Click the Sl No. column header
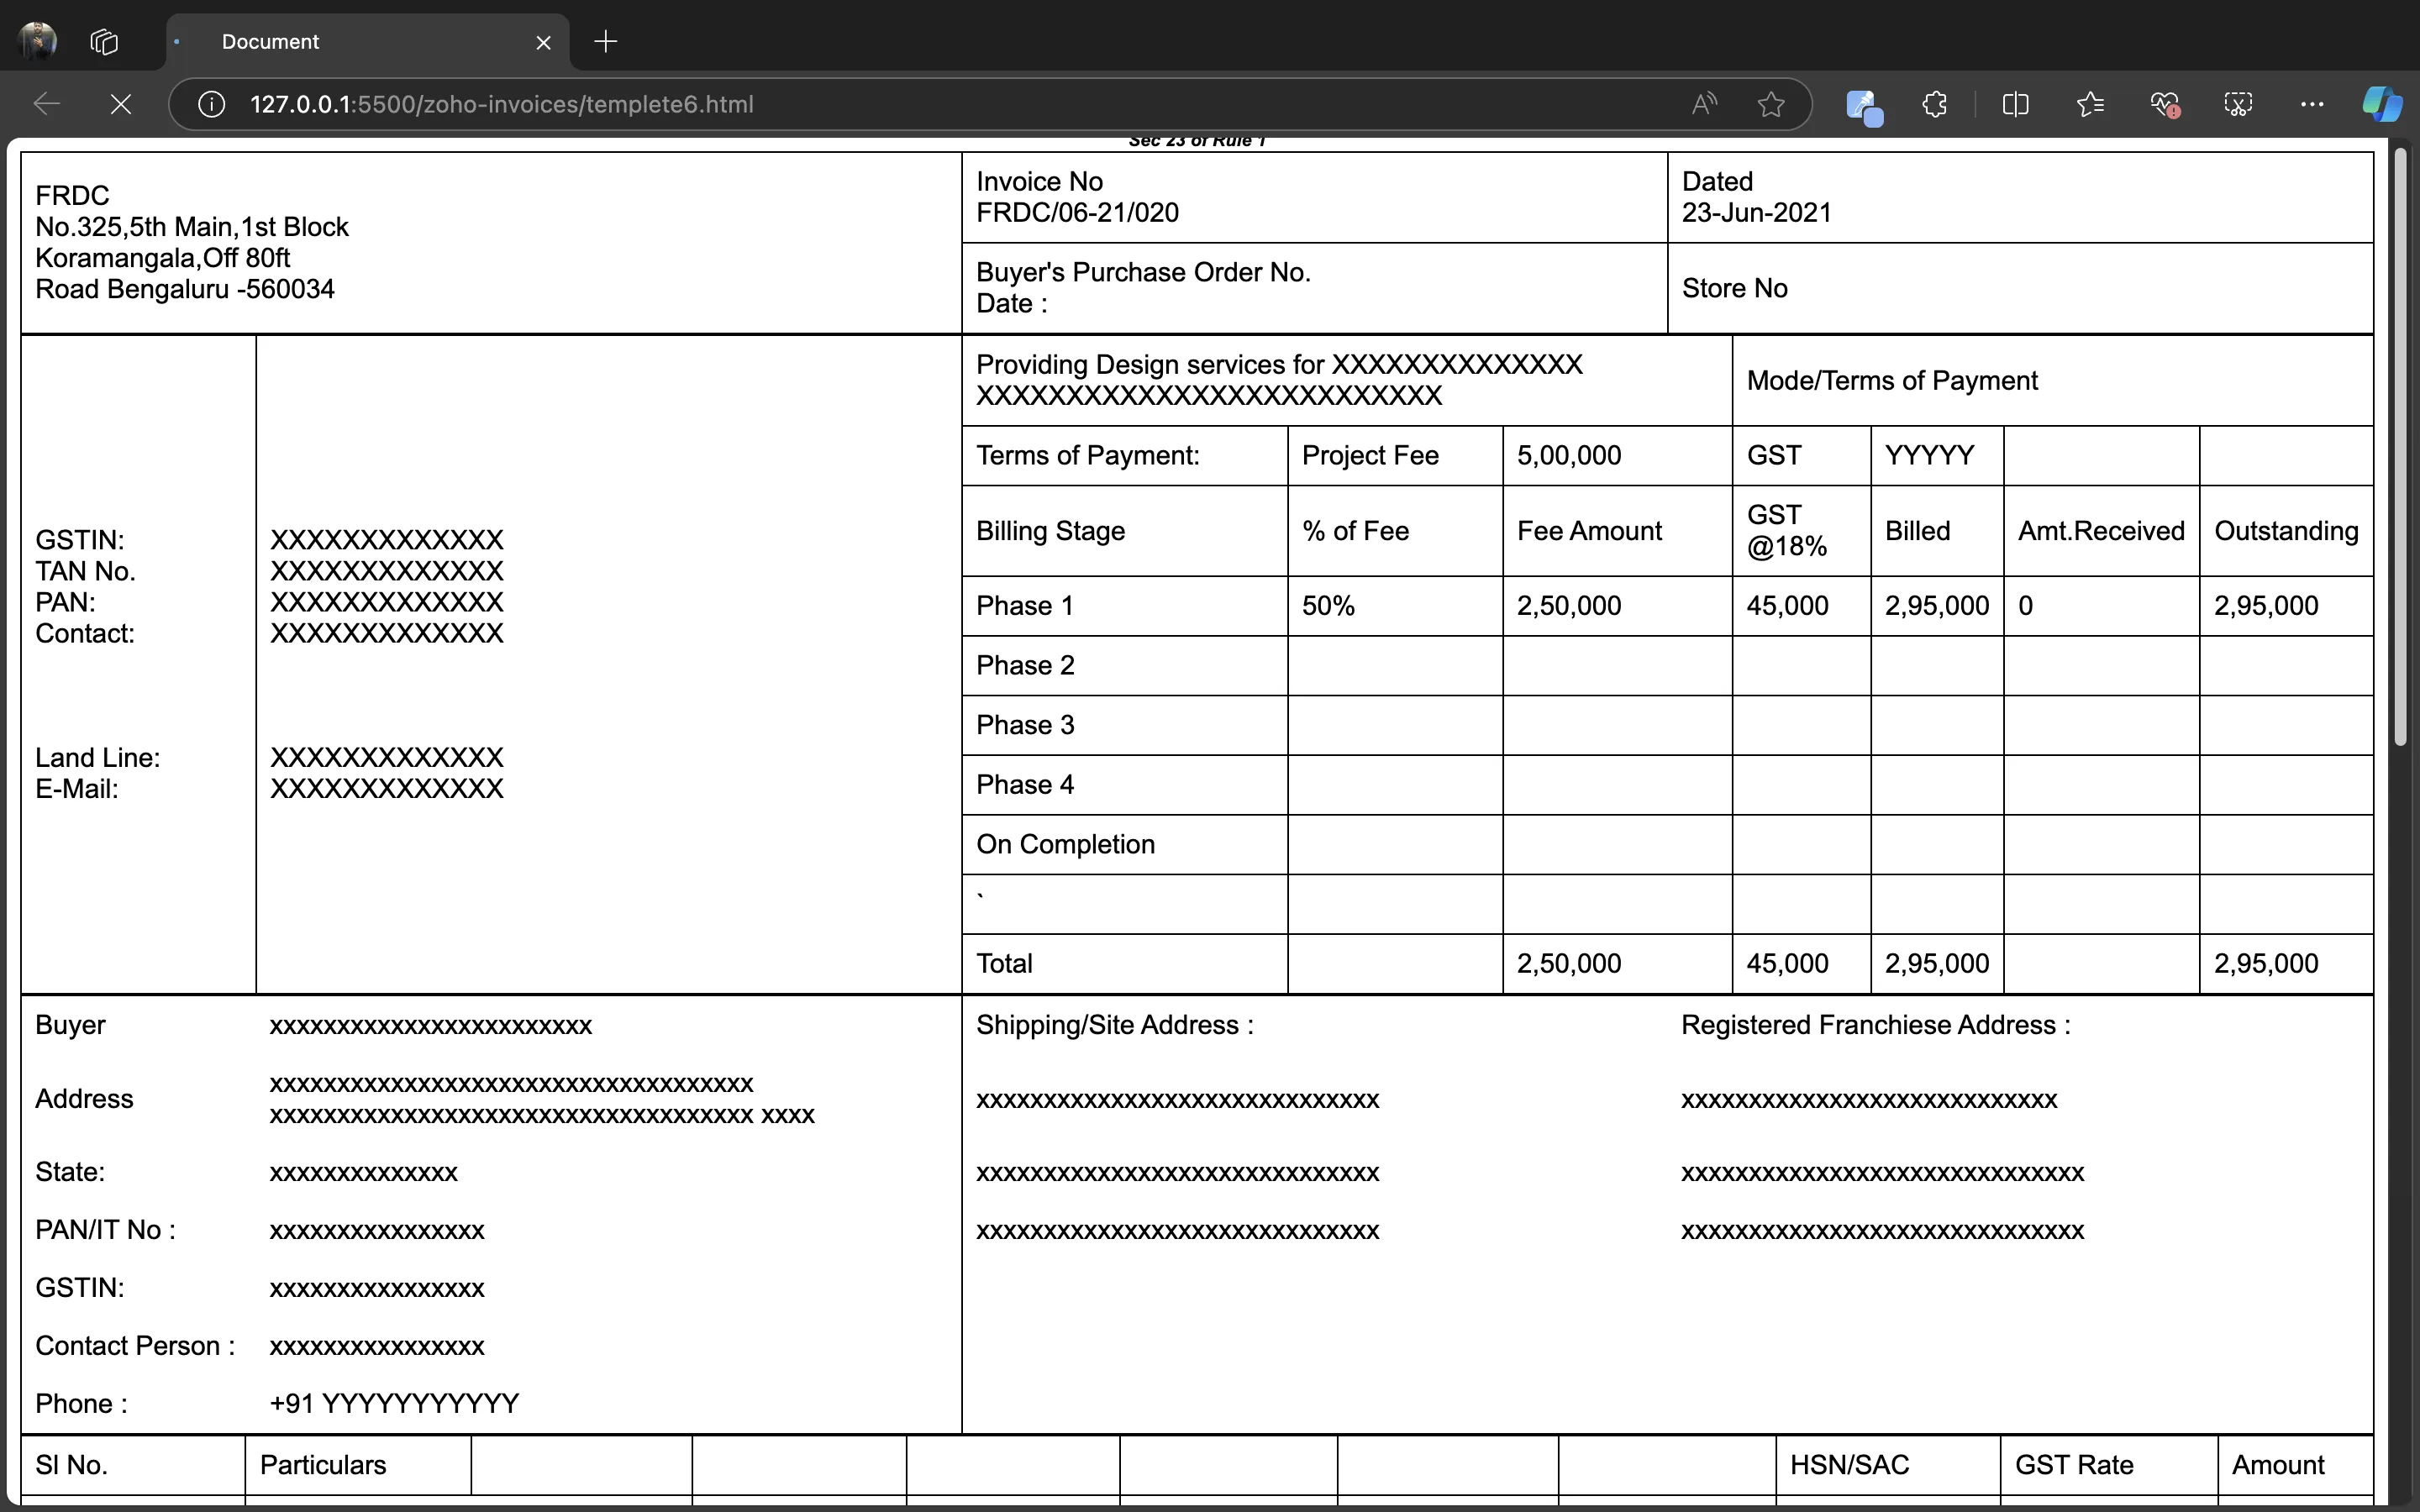 71,1466
